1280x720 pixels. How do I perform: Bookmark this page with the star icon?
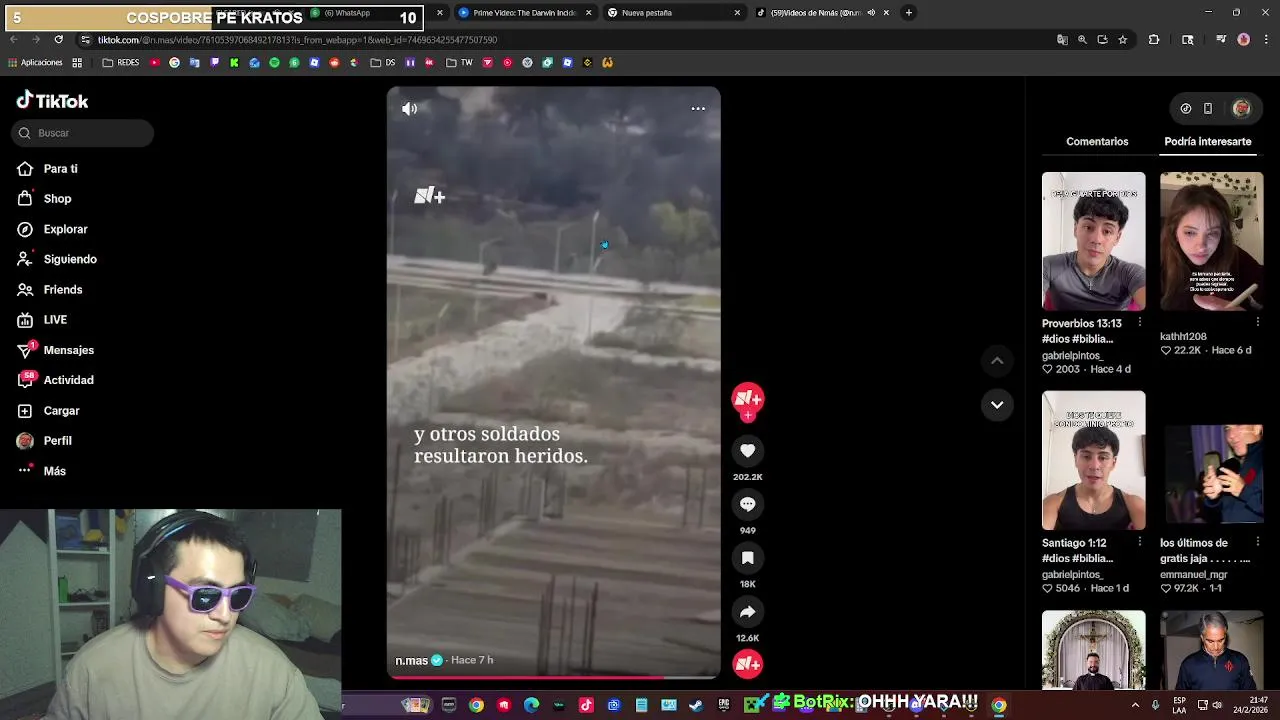pos(1123,40)
